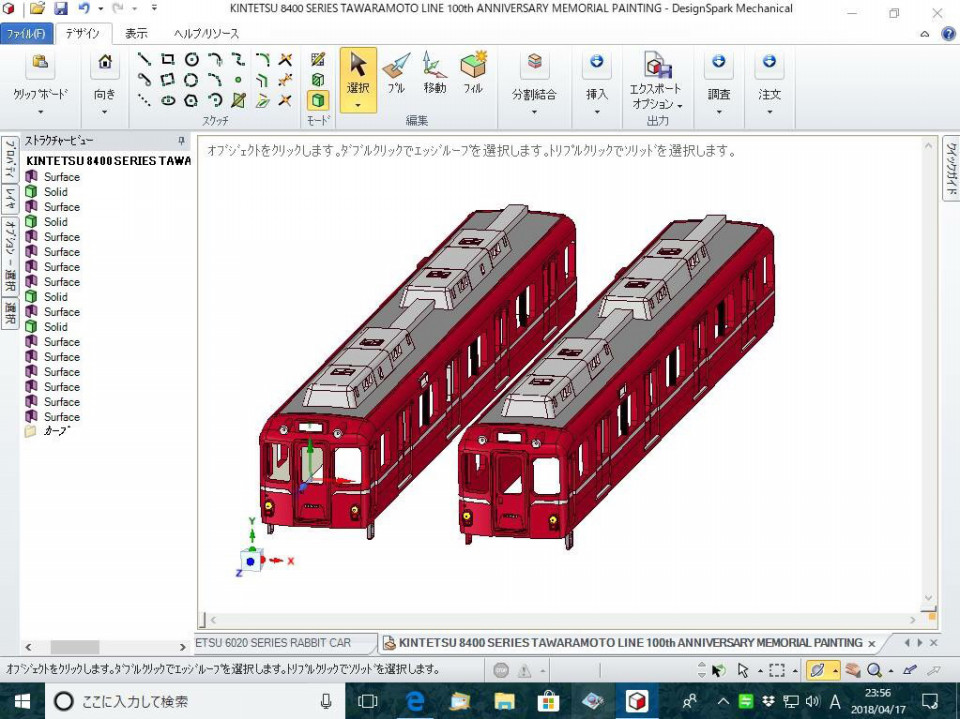Screen dimensions: 960x719
Task: Select the Offset Curve tool
Action: [262, 80]
